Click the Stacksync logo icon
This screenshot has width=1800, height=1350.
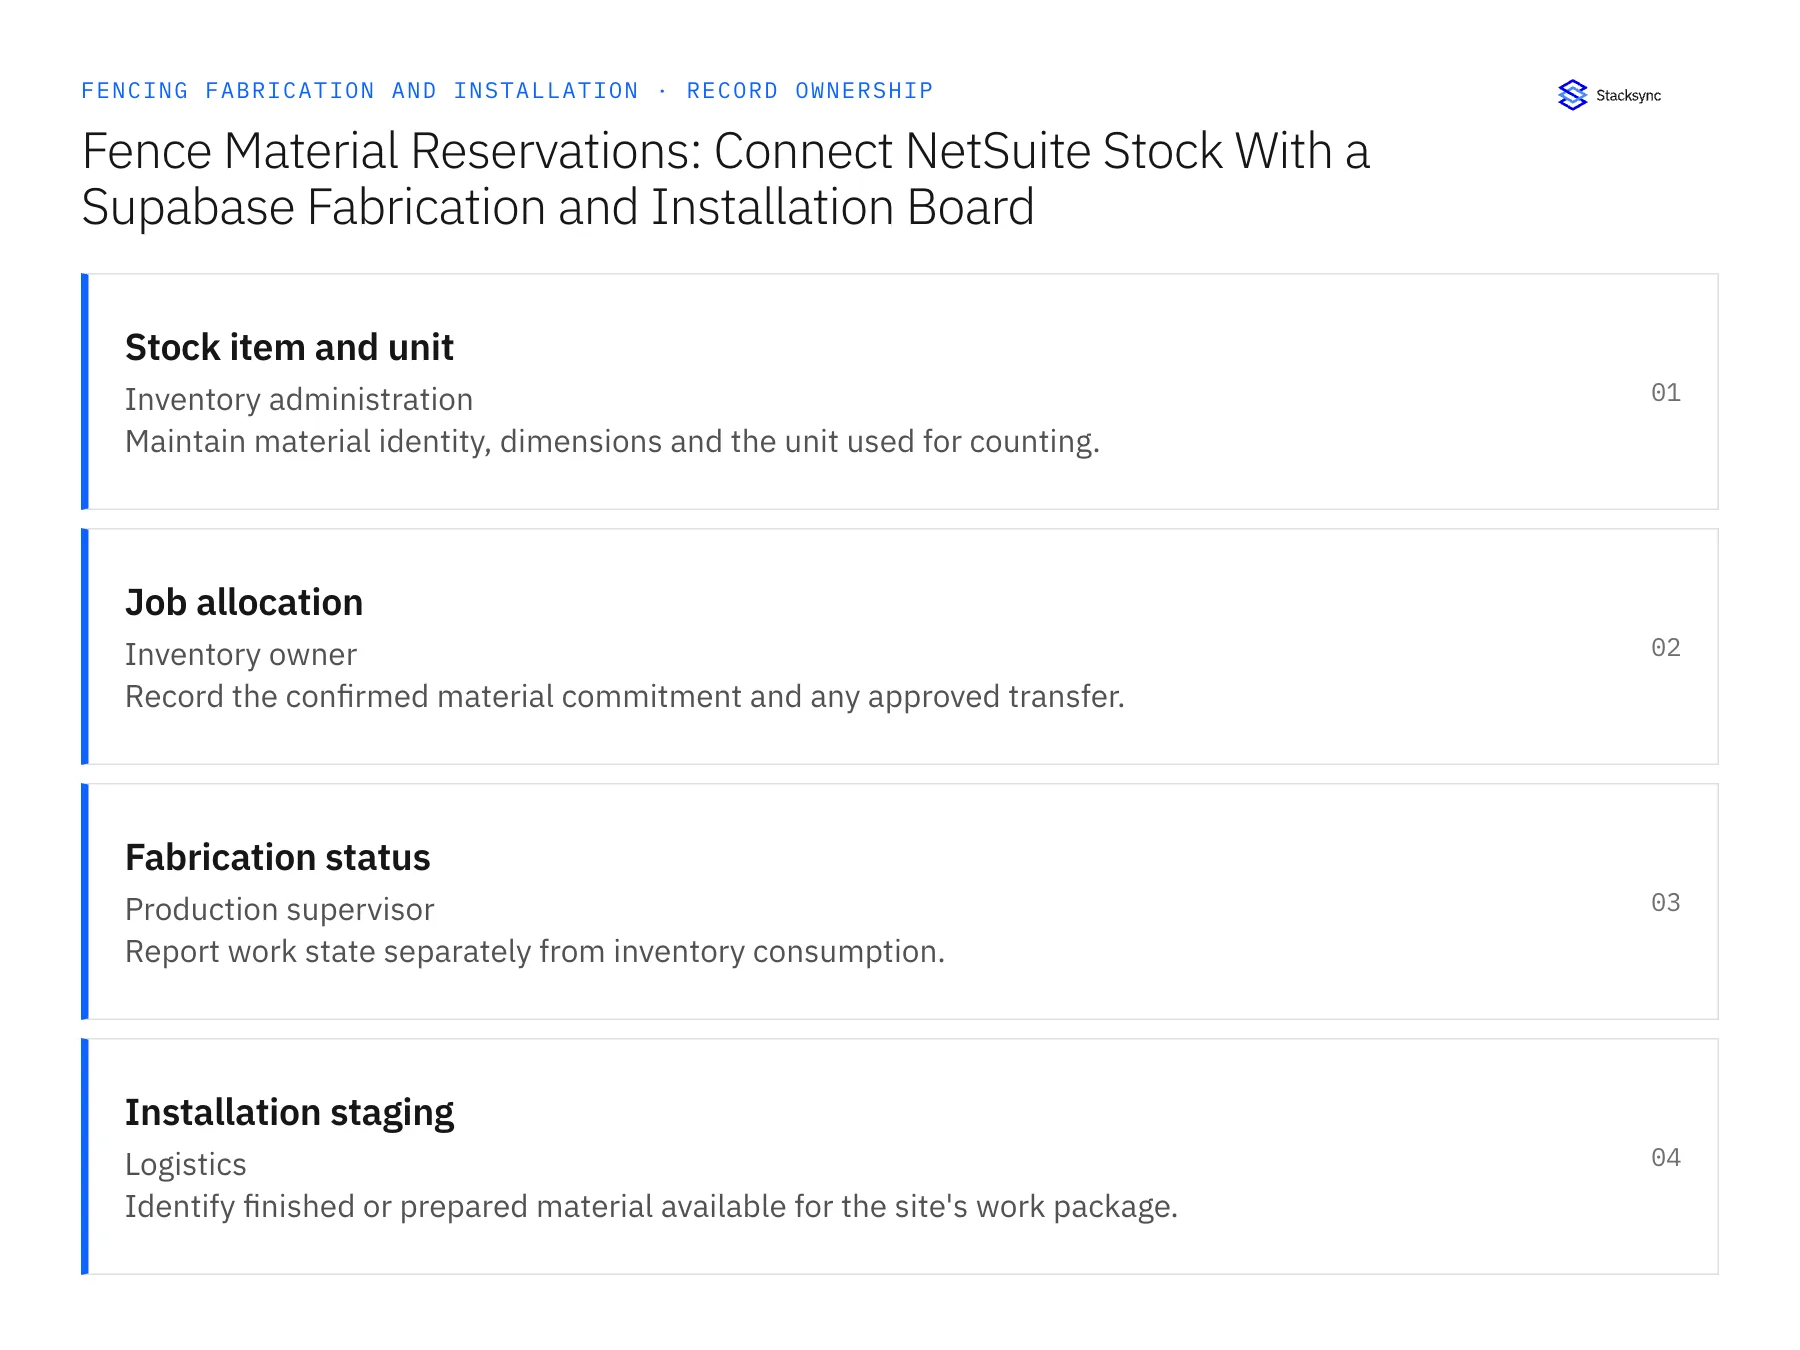(1572, 95)
